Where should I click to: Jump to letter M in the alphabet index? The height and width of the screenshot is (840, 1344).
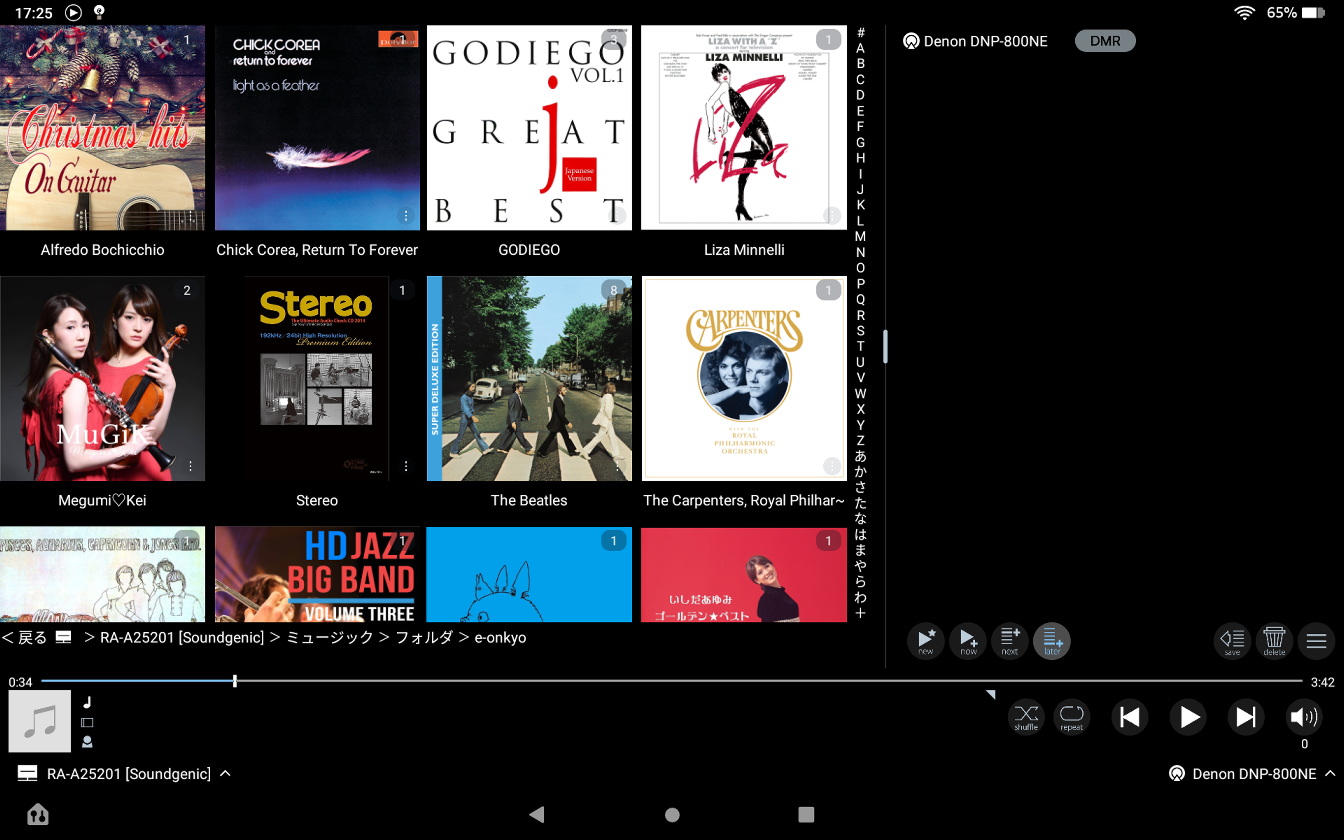(x=860, y=236)
